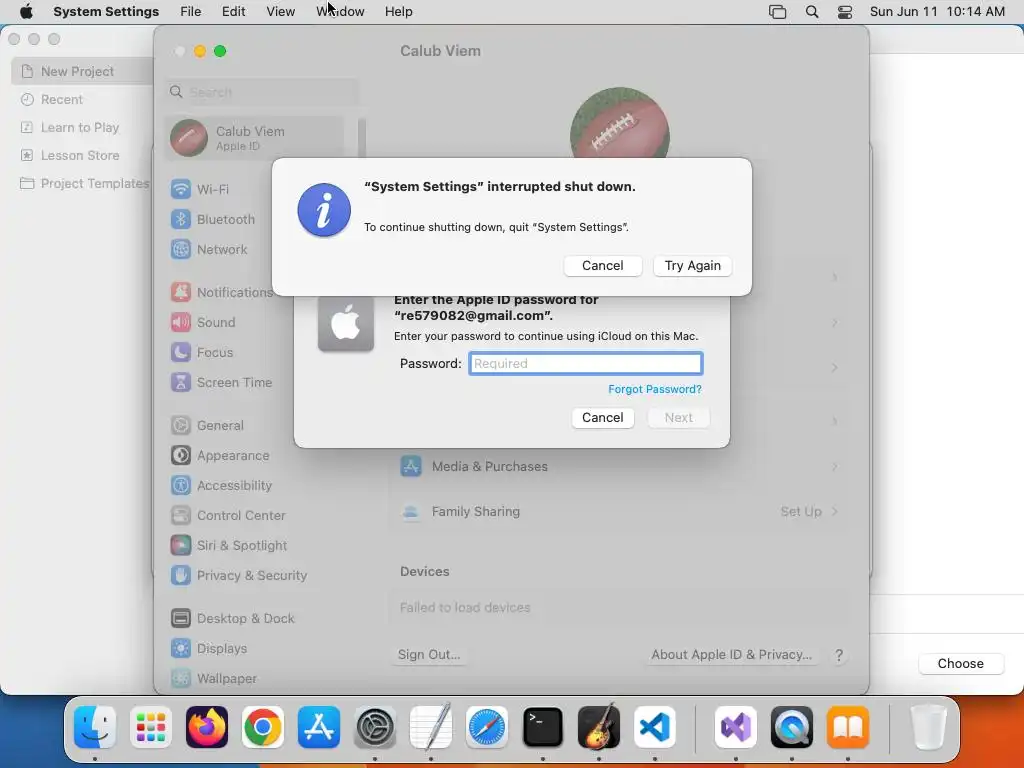Viewport: 1024px width, 768px height.
Task: Click Privacy & Security hand icon
Action: coord(181,575)
